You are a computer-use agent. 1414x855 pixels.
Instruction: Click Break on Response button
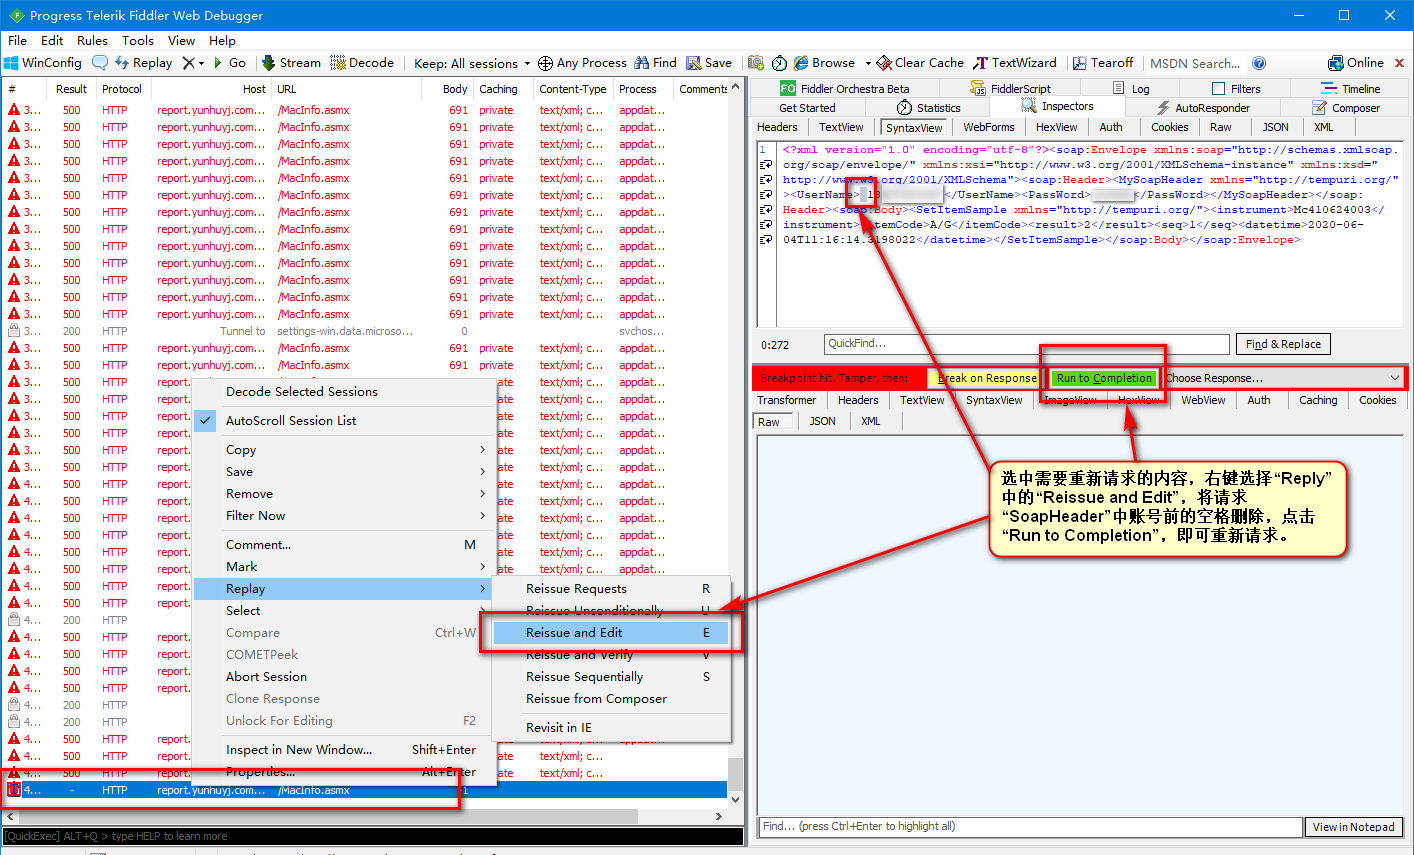click(x=987, y=378)
